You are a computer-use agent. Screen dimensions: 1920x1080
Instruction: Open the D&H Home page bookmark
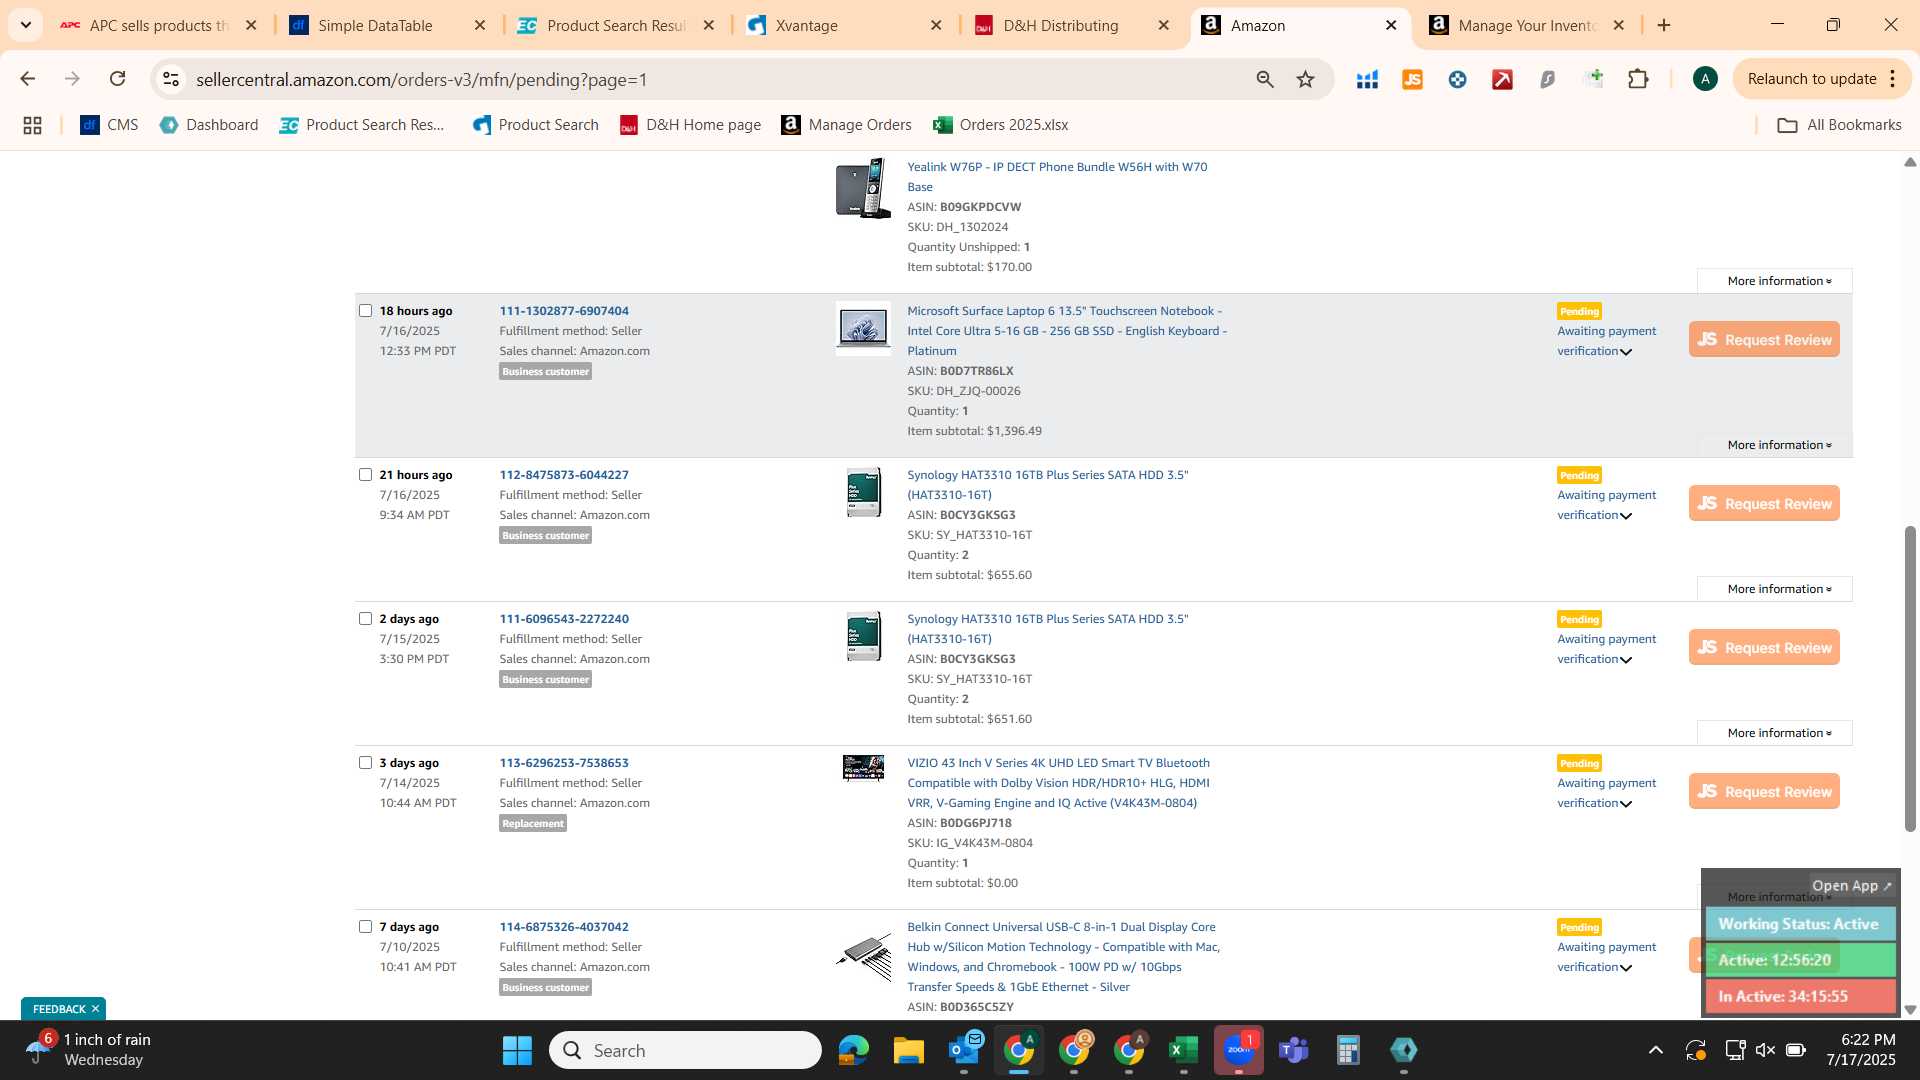(691, 125)
